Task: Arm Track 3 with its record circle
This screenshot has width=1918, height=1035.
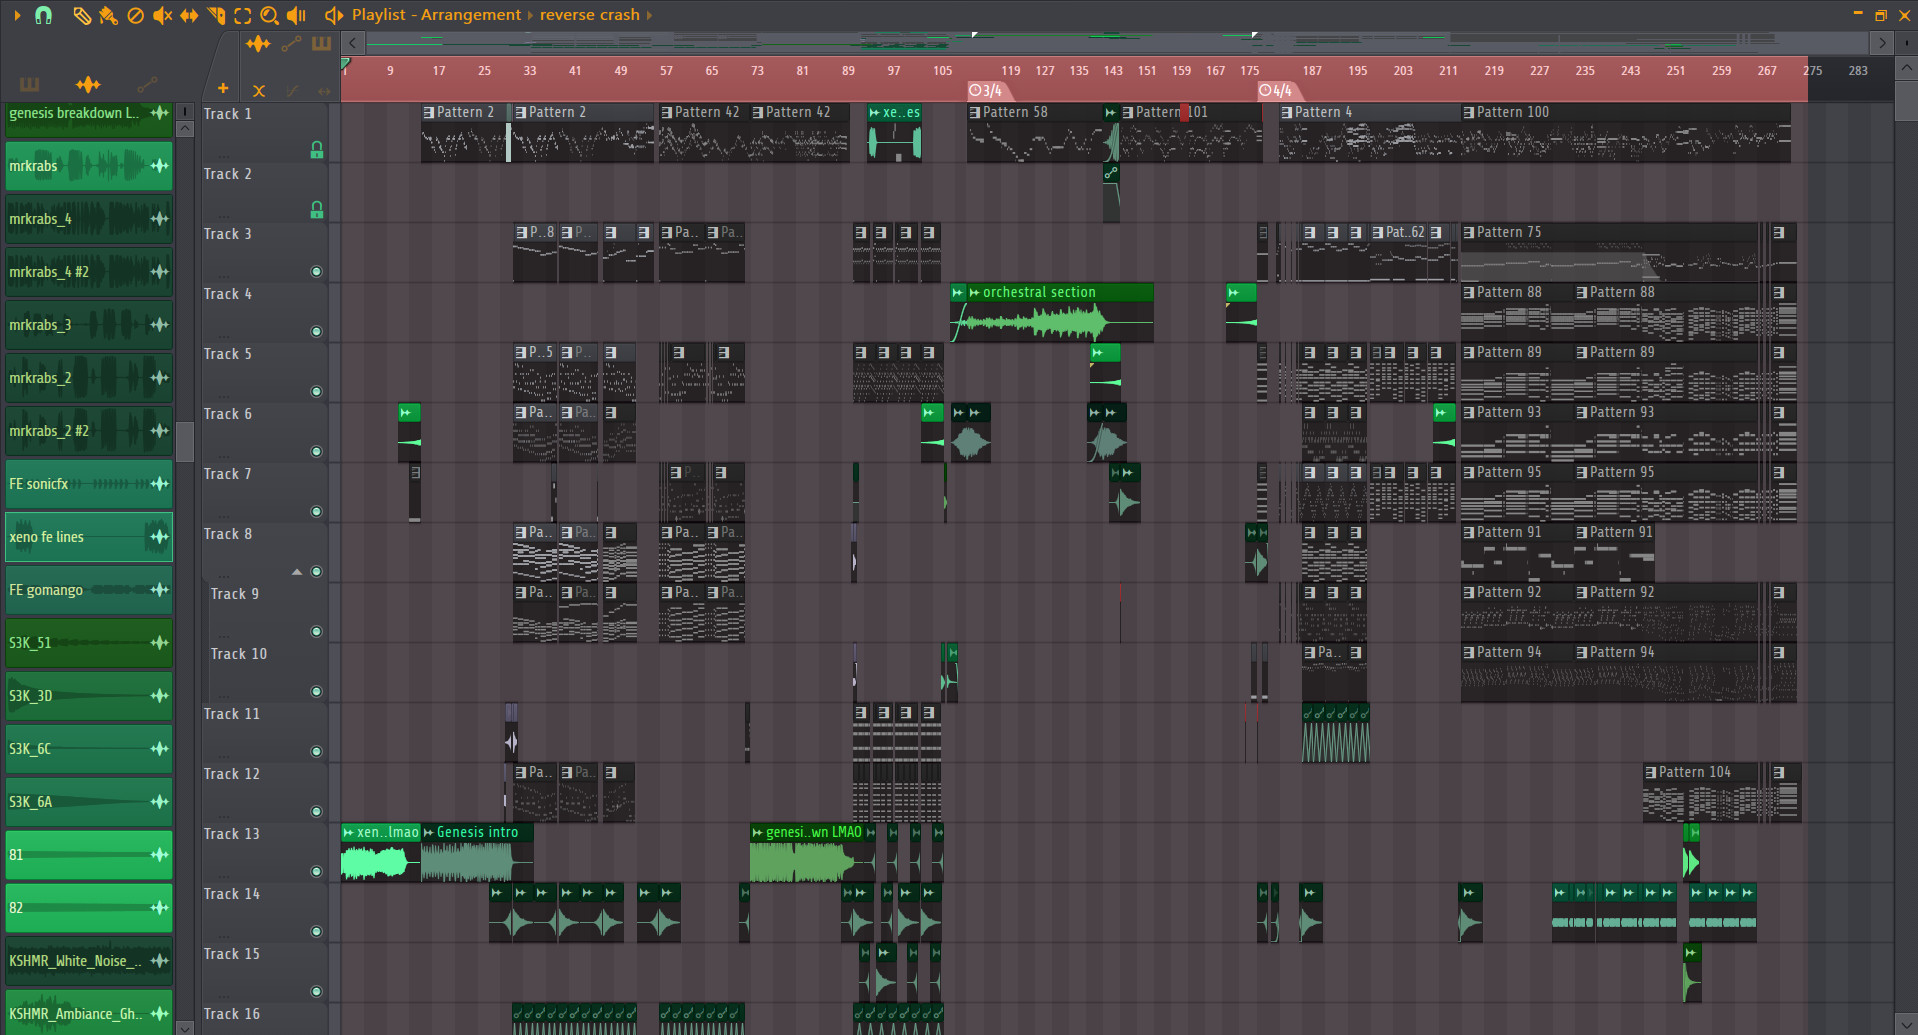Action: [316, 271]
